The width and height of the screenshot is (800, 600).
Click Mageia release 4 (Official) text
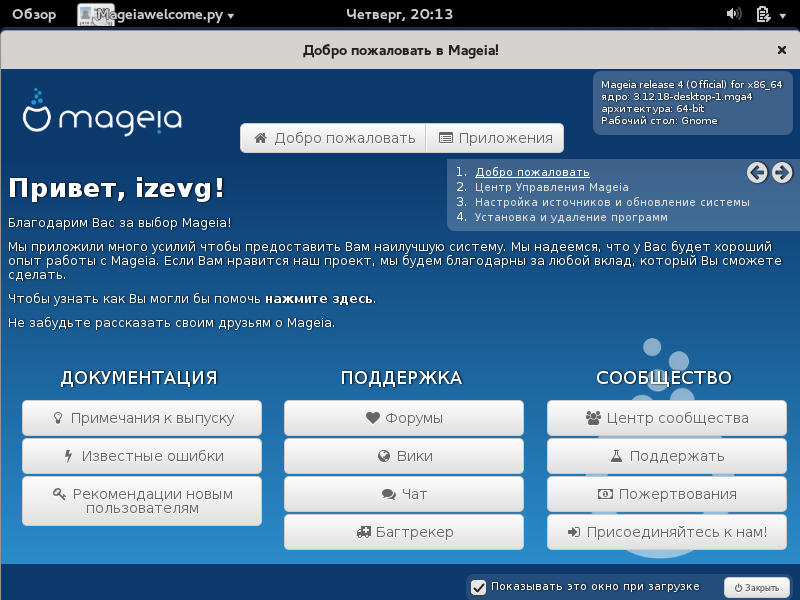click(x=691, y=84)
